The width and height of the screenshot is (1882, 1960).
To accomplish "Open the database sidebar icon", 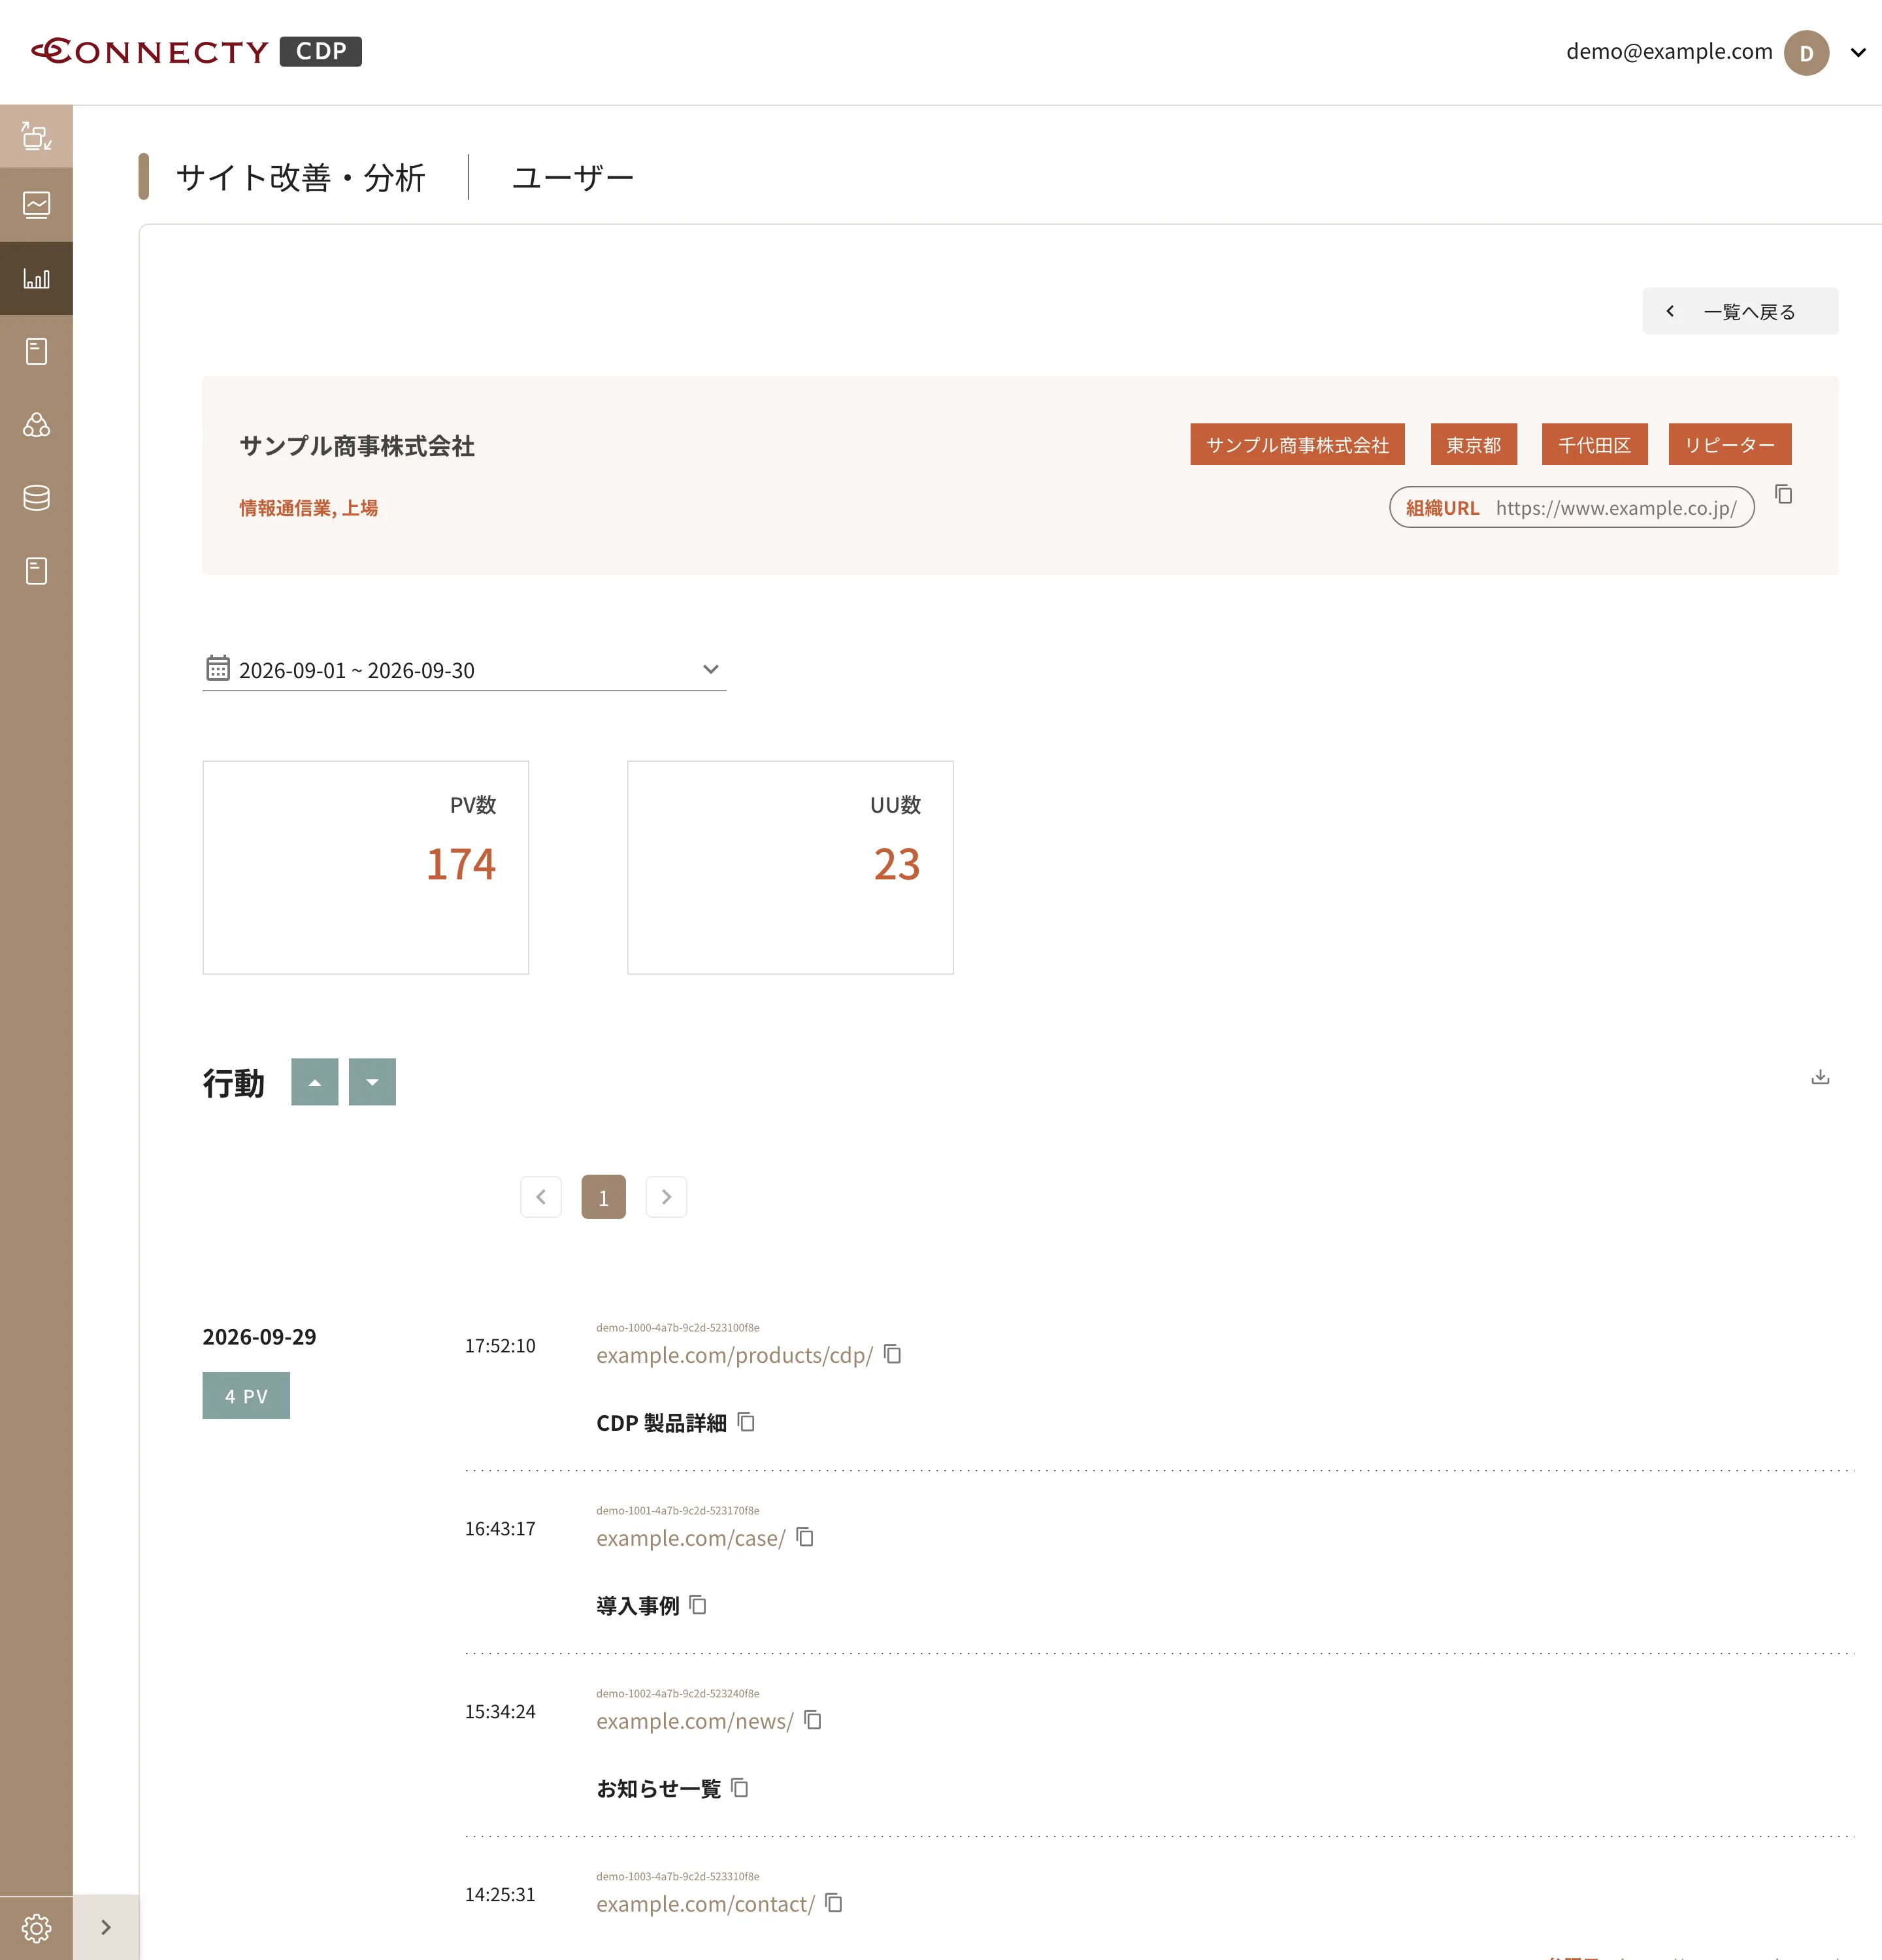I will pyautogui.click(x=36, y=498).
